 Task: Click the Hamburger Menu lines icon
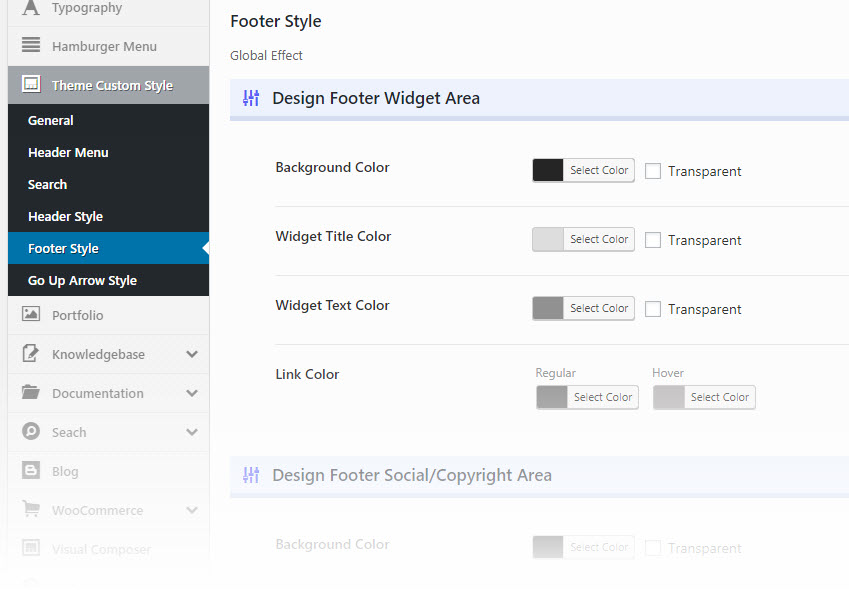click(31, 46)
